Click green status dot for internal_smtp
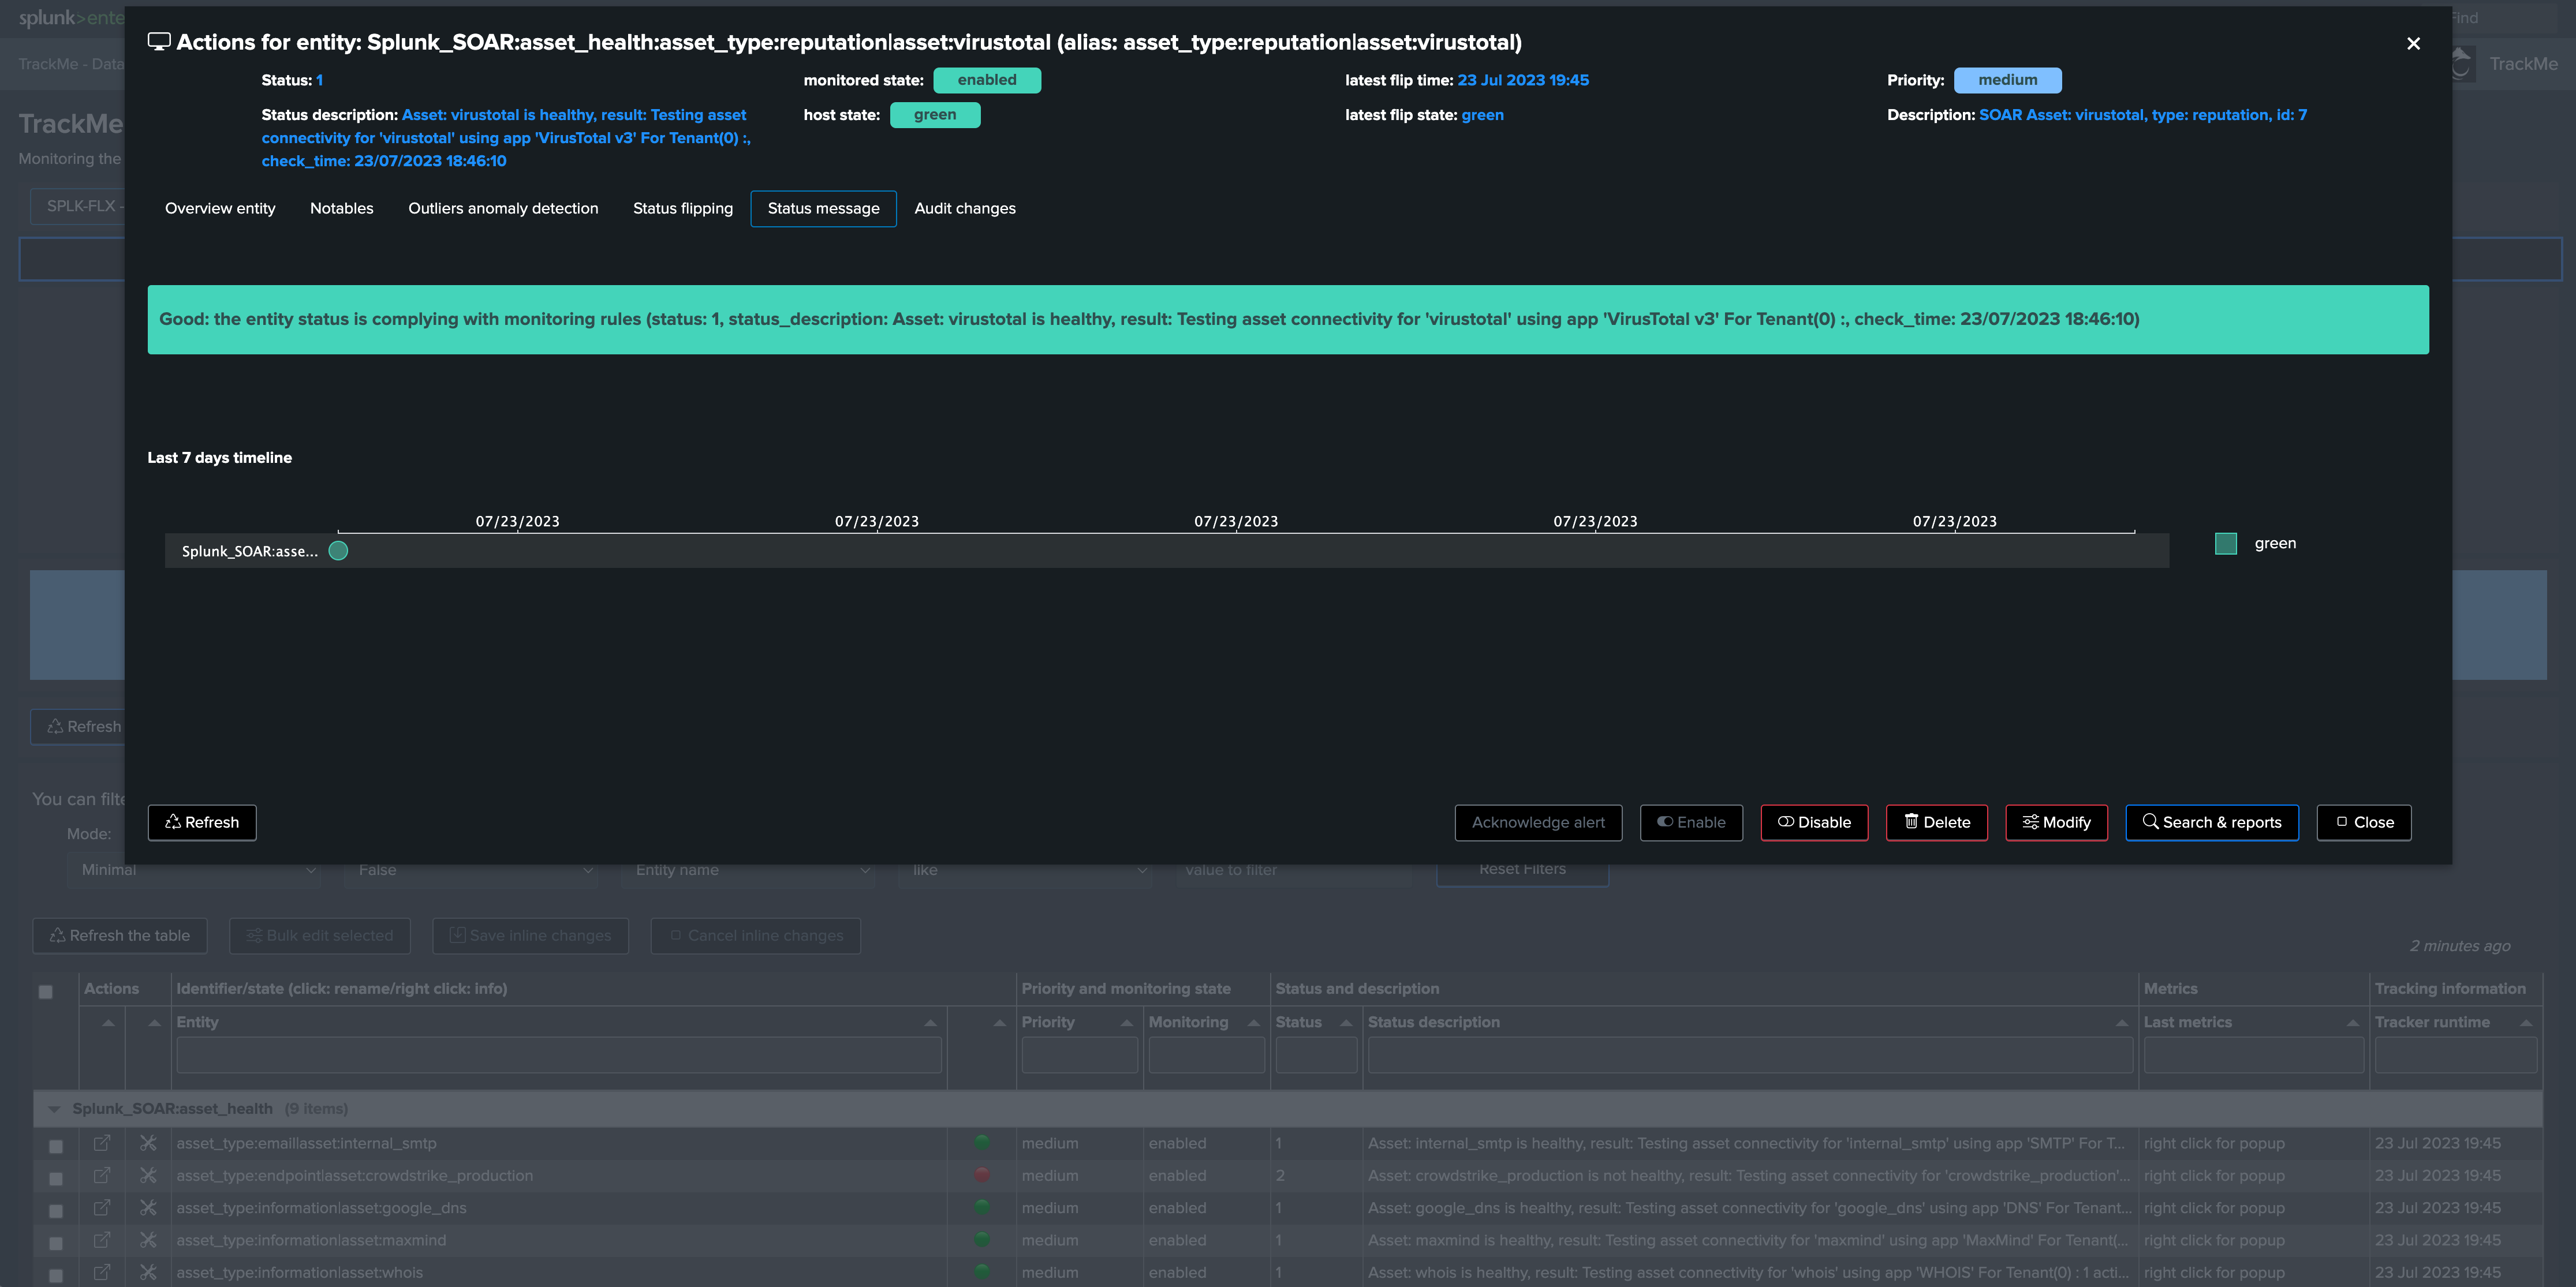Viewport: 2576px width, 1287px height. click(x=982, y=1142)
